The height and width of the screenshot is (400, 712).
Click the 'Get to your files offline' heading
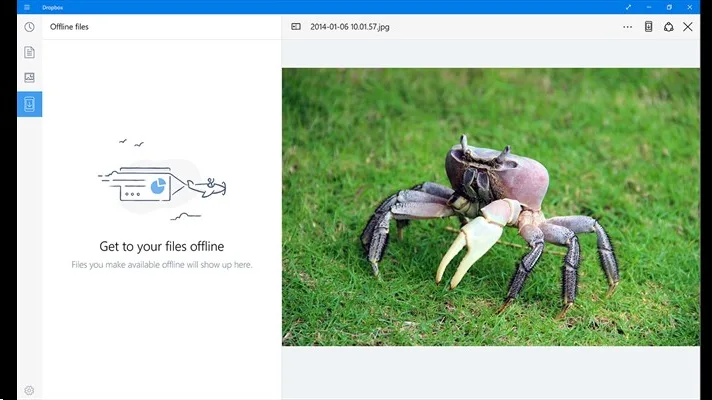(x=161, y=246)
